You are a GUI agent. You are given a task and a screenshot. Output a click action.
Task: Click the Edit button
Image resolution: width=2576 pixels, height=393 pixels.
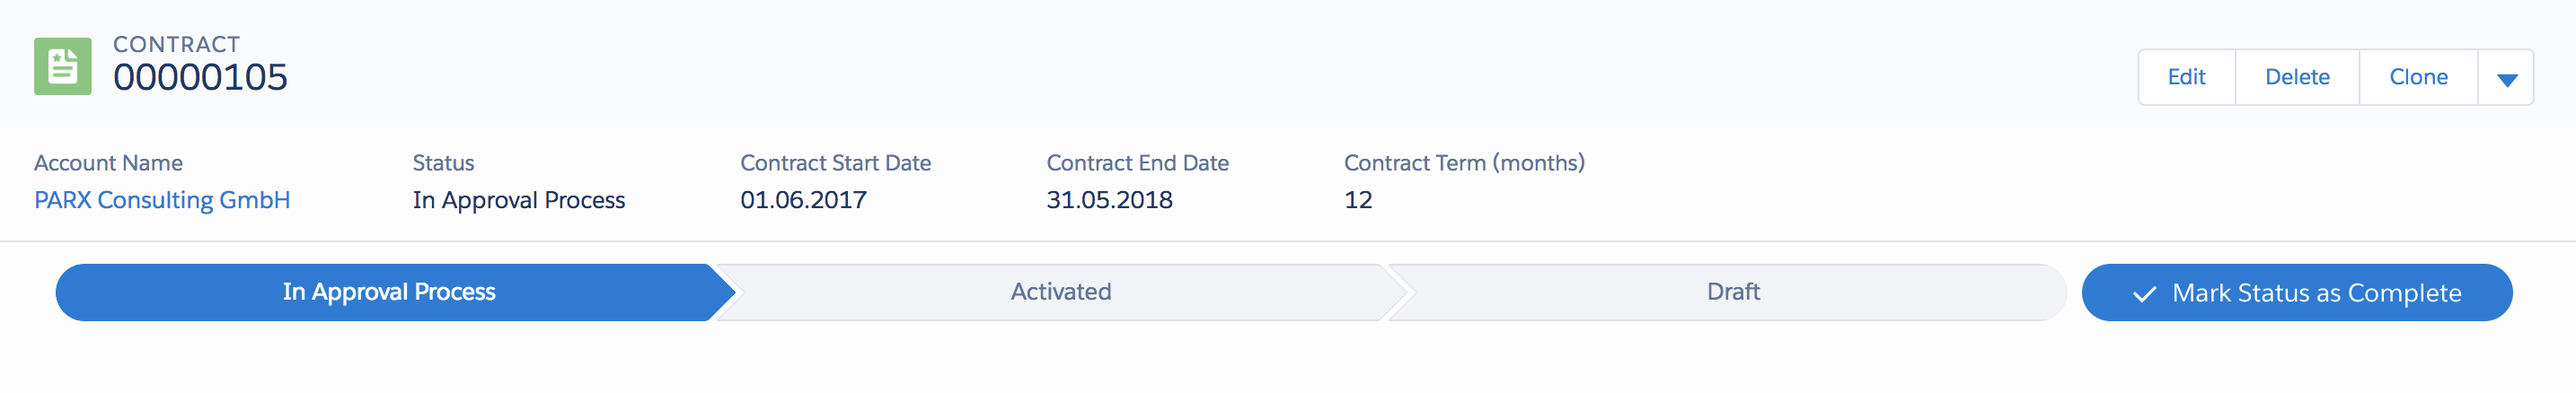(2185, 78)
